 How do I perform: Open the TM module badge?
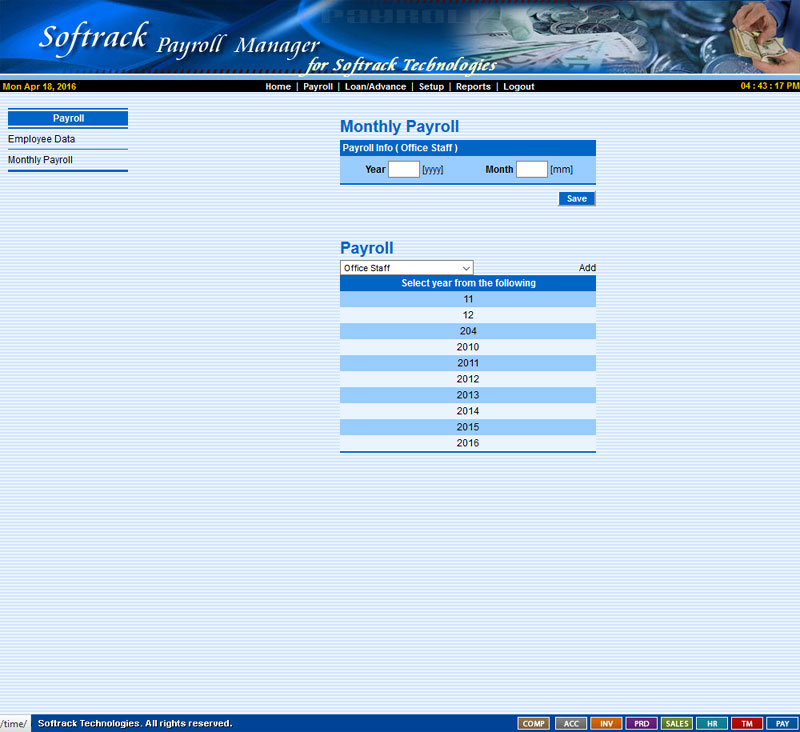747,723
